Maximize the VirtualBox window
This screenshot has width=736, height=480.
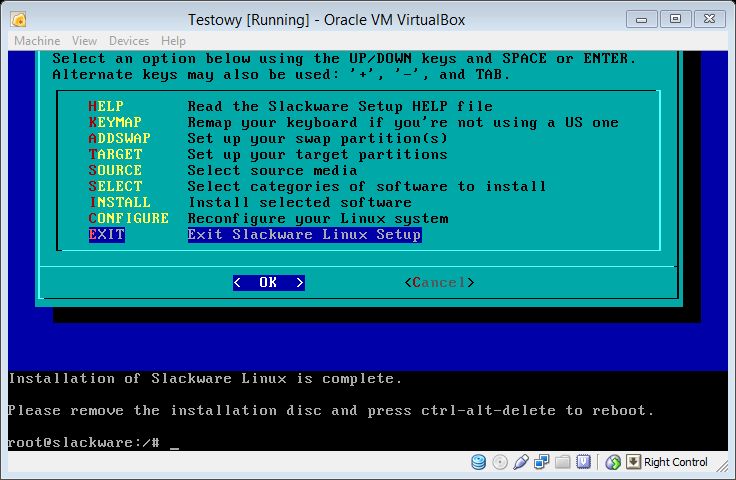pyautogui.click(x=675, y=19)
